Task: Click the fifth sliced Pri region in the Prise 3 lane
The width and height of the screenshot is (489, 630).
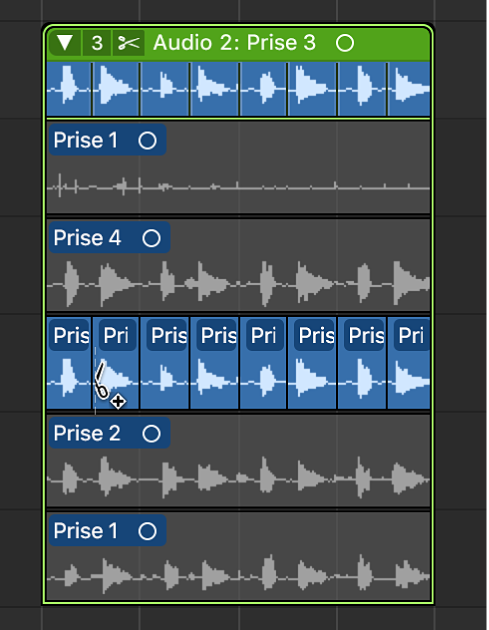Action: coord(263,363)
